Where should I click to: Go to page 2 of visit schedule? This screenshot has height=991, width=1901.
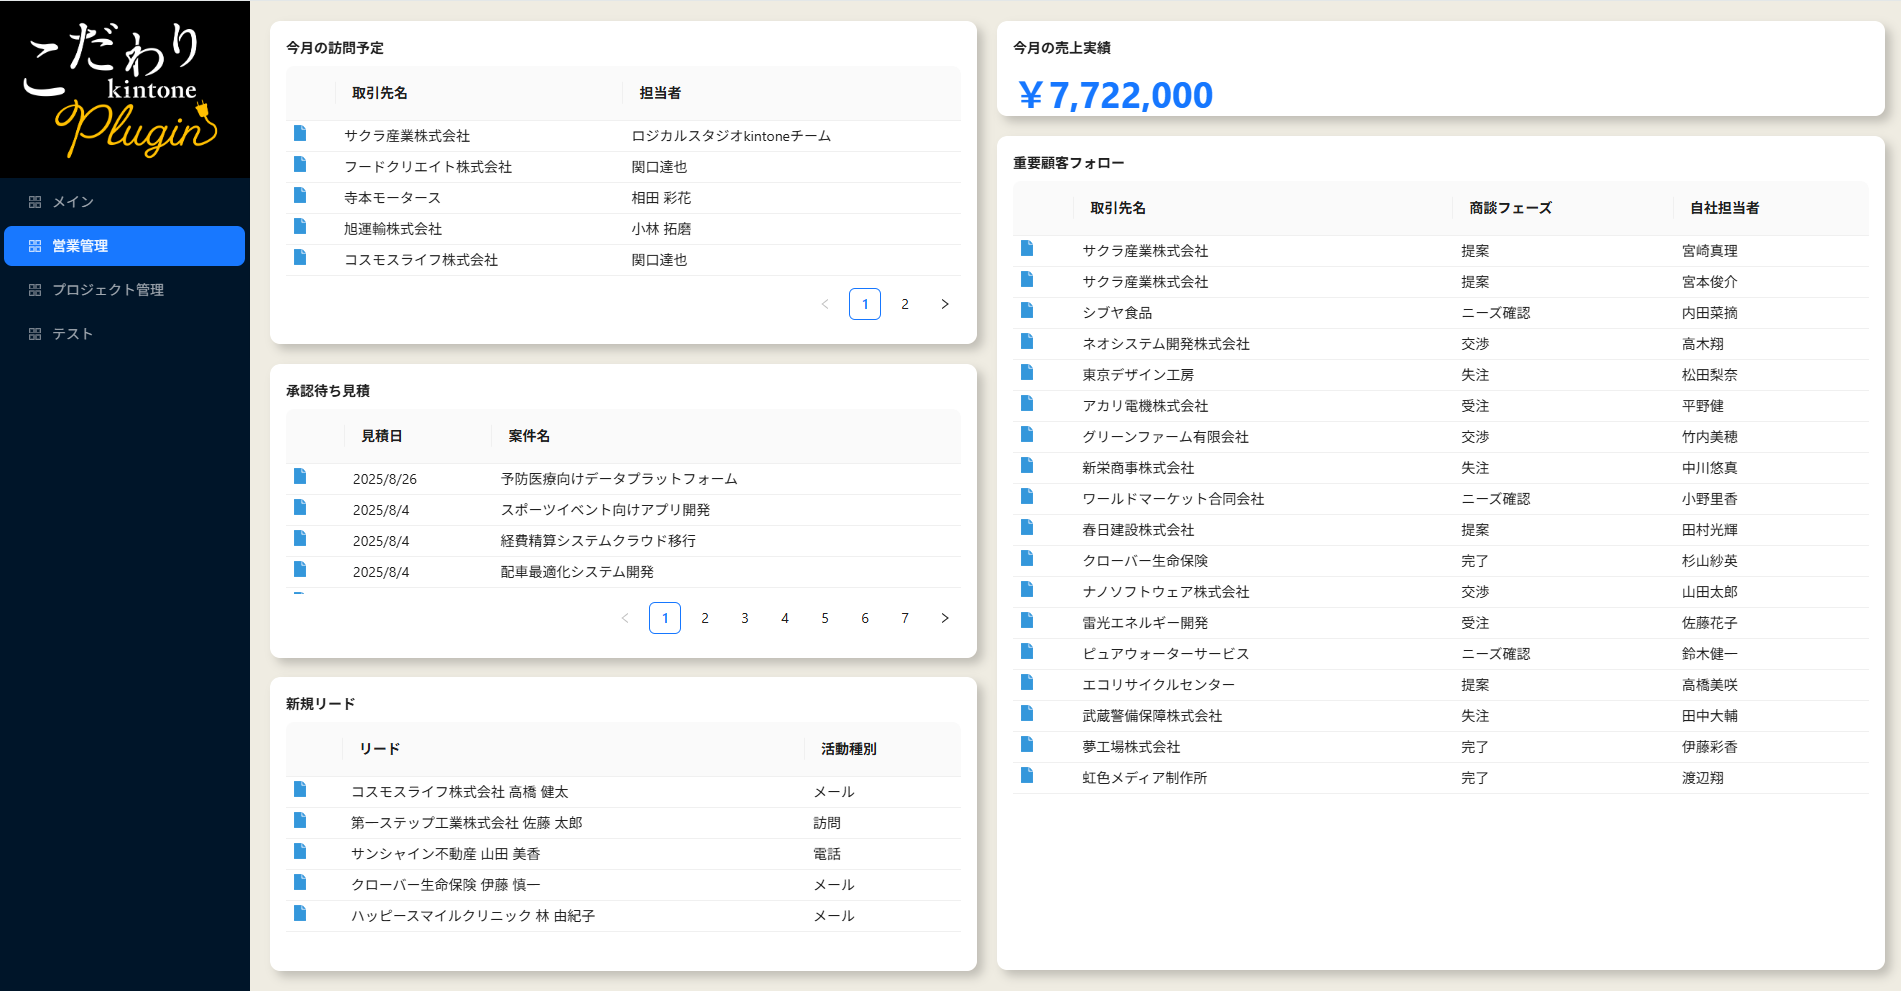pyautogui.click(x=905, y=304)
